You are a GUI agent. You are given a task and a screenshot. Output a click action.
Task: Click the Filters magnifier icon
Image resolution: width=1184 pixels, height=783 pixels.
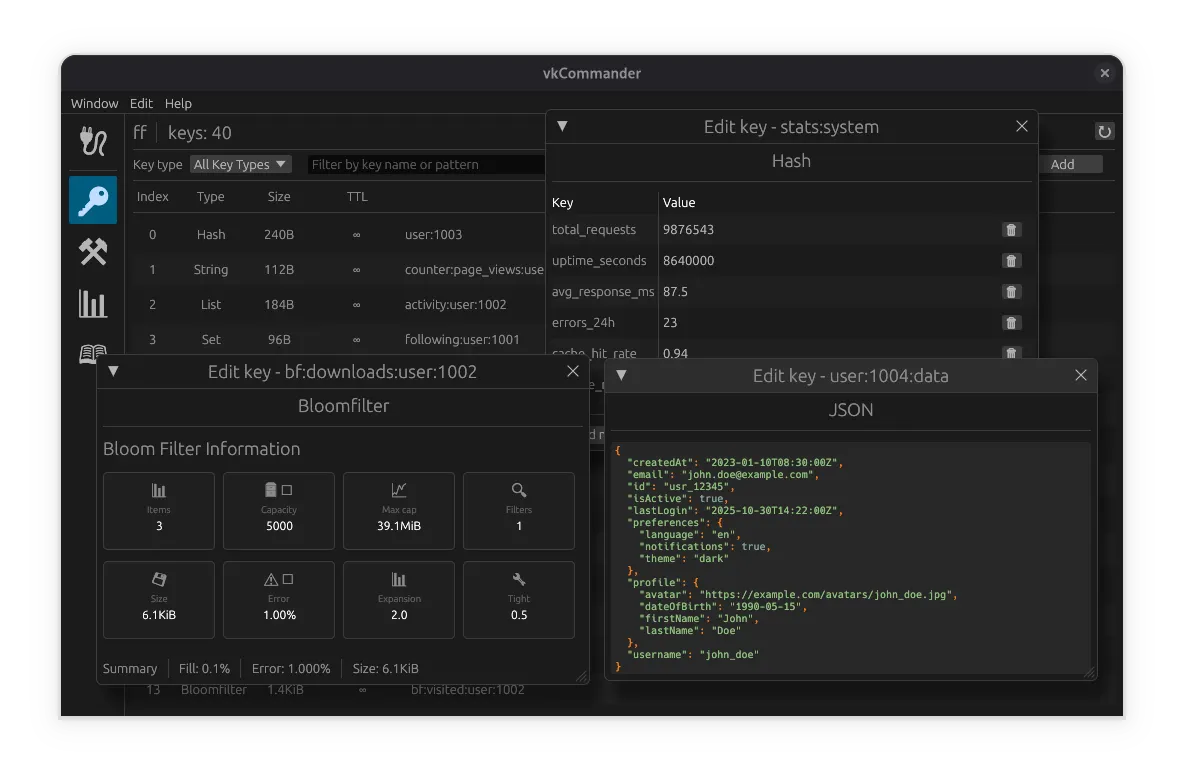click(519, 490)
